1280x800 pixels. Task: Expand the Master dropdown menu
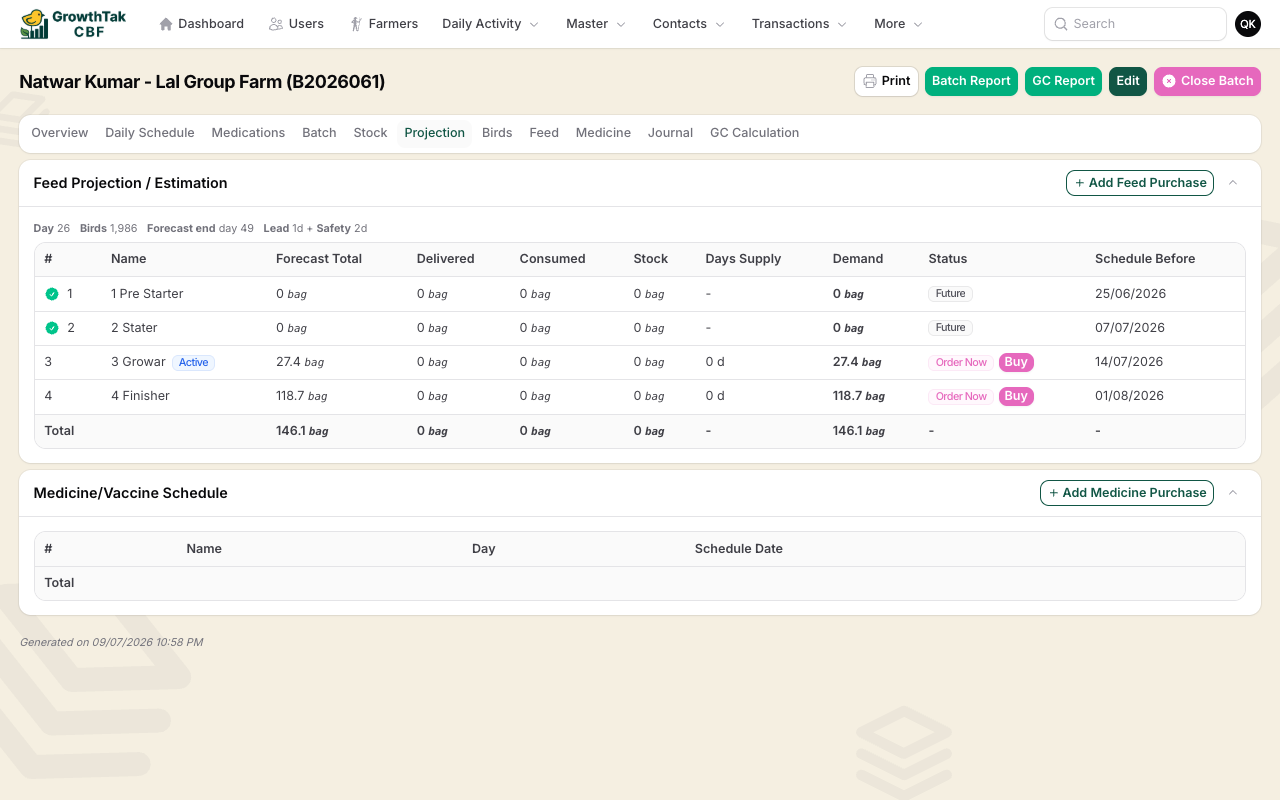(596, 24)
